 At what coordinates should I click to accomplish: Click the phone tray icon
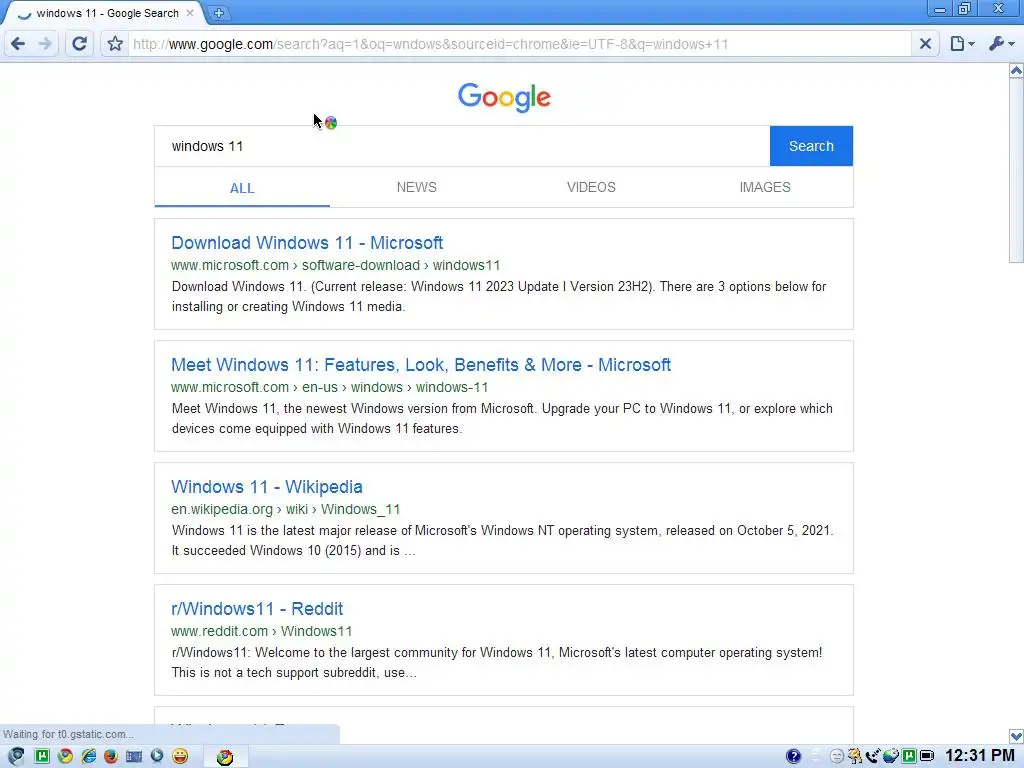tap(872, 756)
